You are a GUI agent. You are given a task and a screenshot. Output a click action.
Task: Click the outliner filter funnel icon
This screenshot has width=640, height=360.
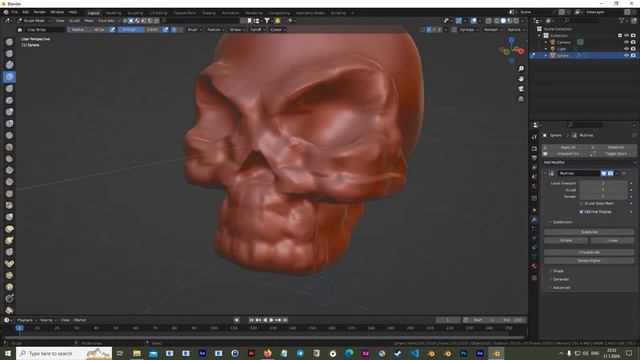(622, 20)
